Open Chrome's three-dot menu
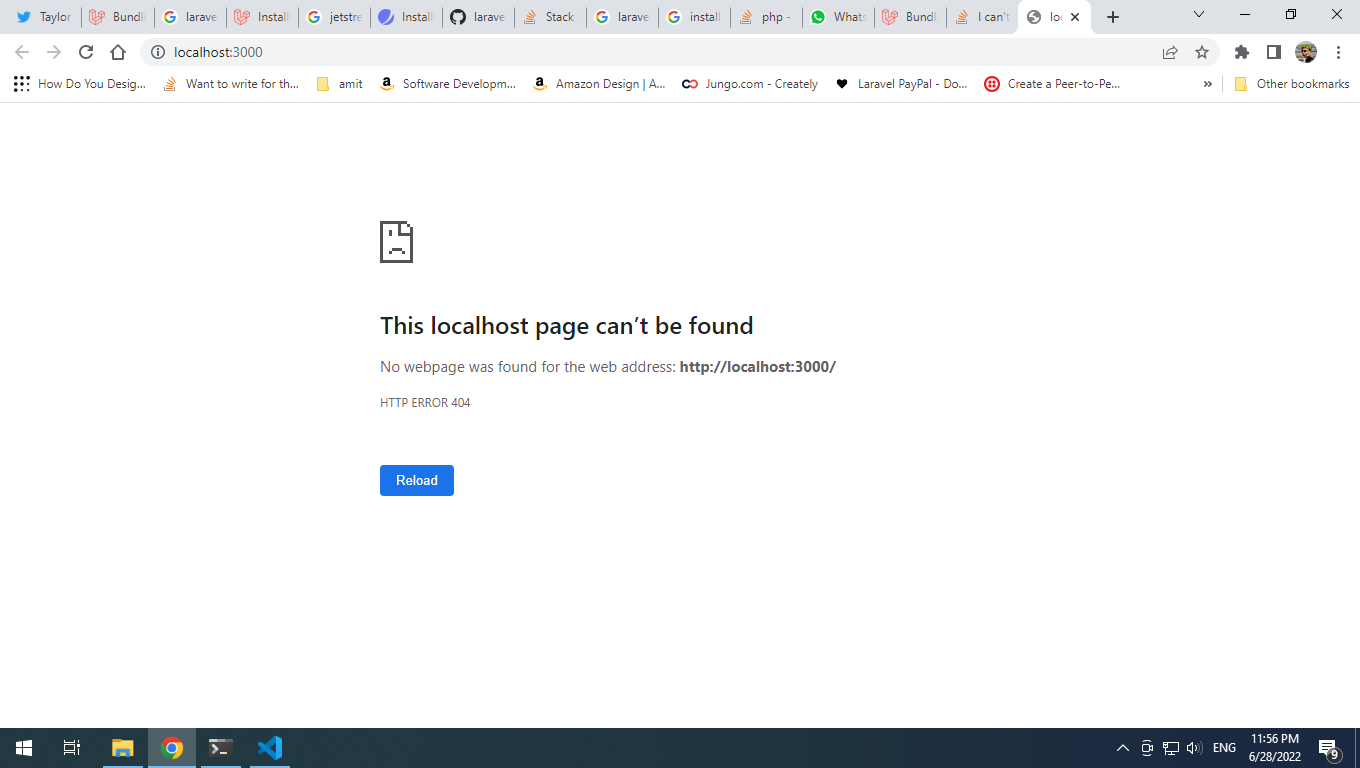Viewport: 1360px width, 768px height. click(x=1338, y=52)
